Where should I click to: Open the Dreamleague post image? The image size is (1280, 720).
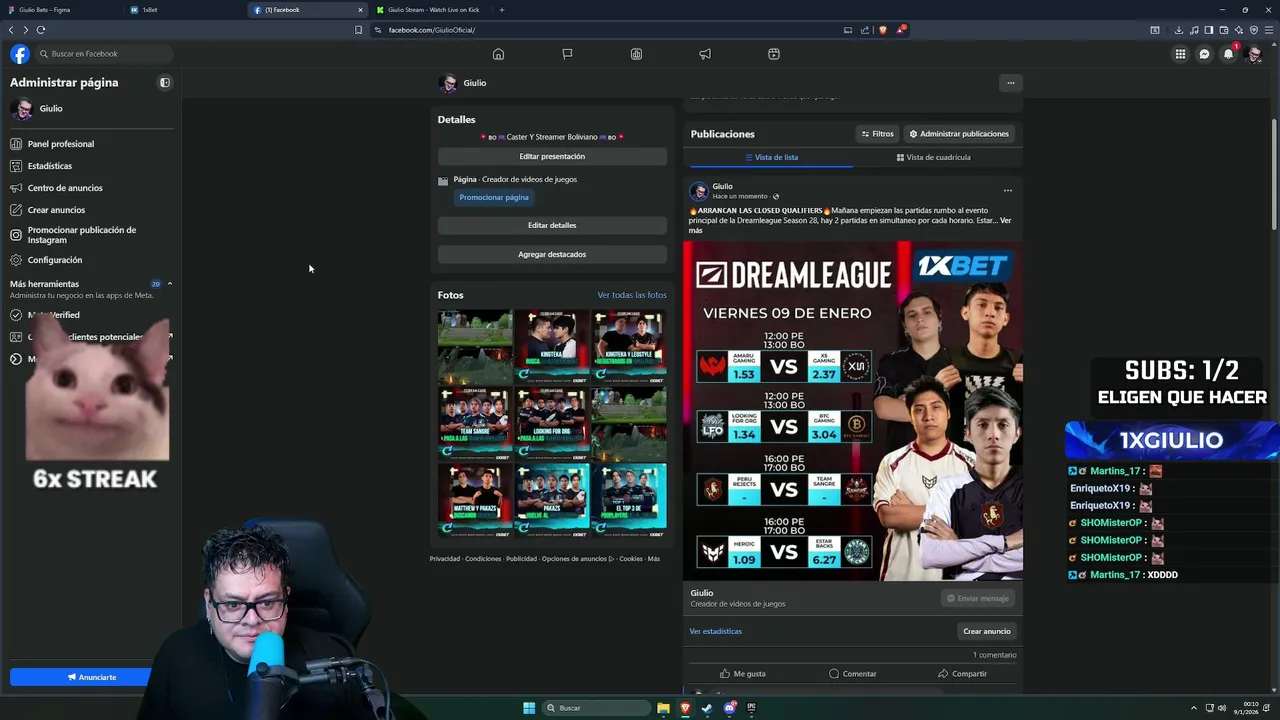[x=853, y=410]
